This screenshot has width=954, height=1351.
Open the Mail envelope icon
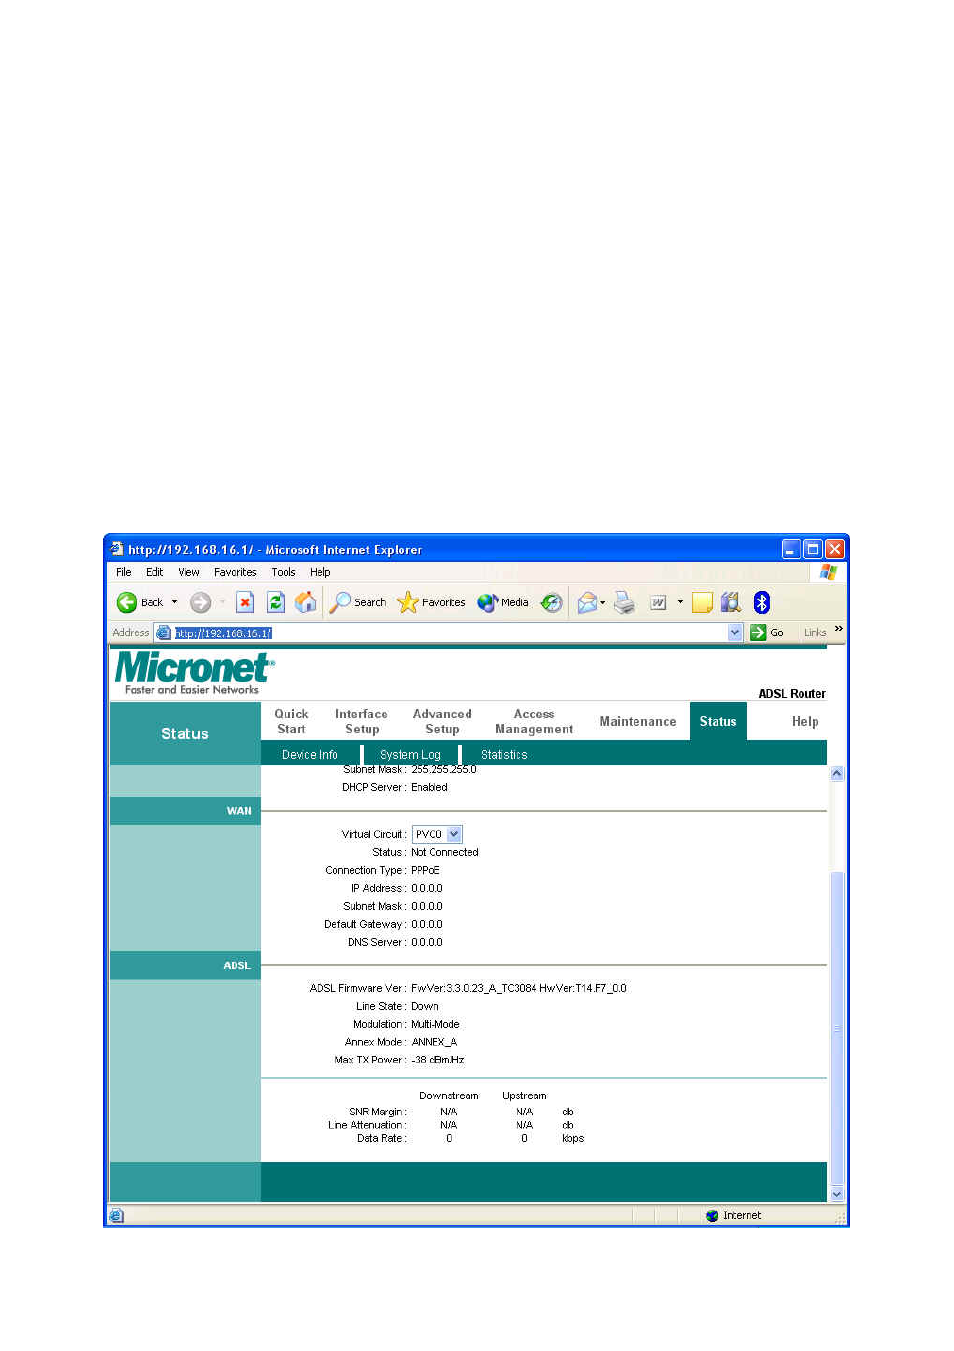tap(587, 602)
